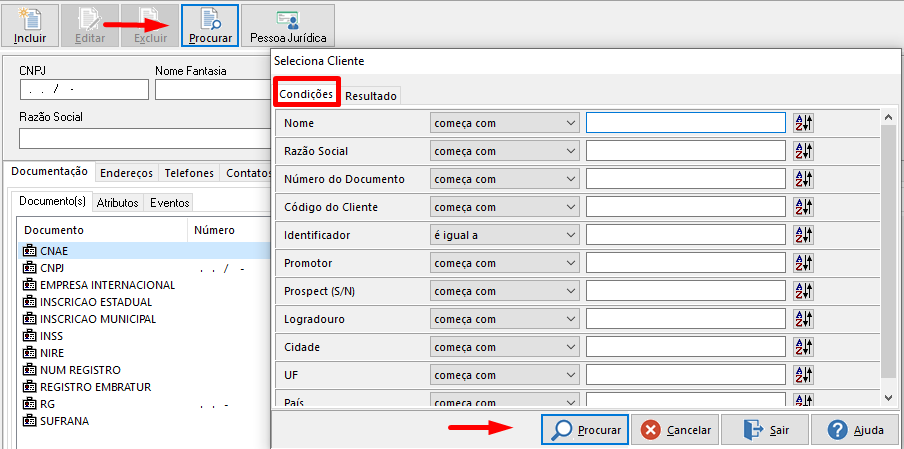This screenshot has height=449, width=904.
Task: Select the REGISTRO EMBRATUR document row
Action: tap(144, 387)
